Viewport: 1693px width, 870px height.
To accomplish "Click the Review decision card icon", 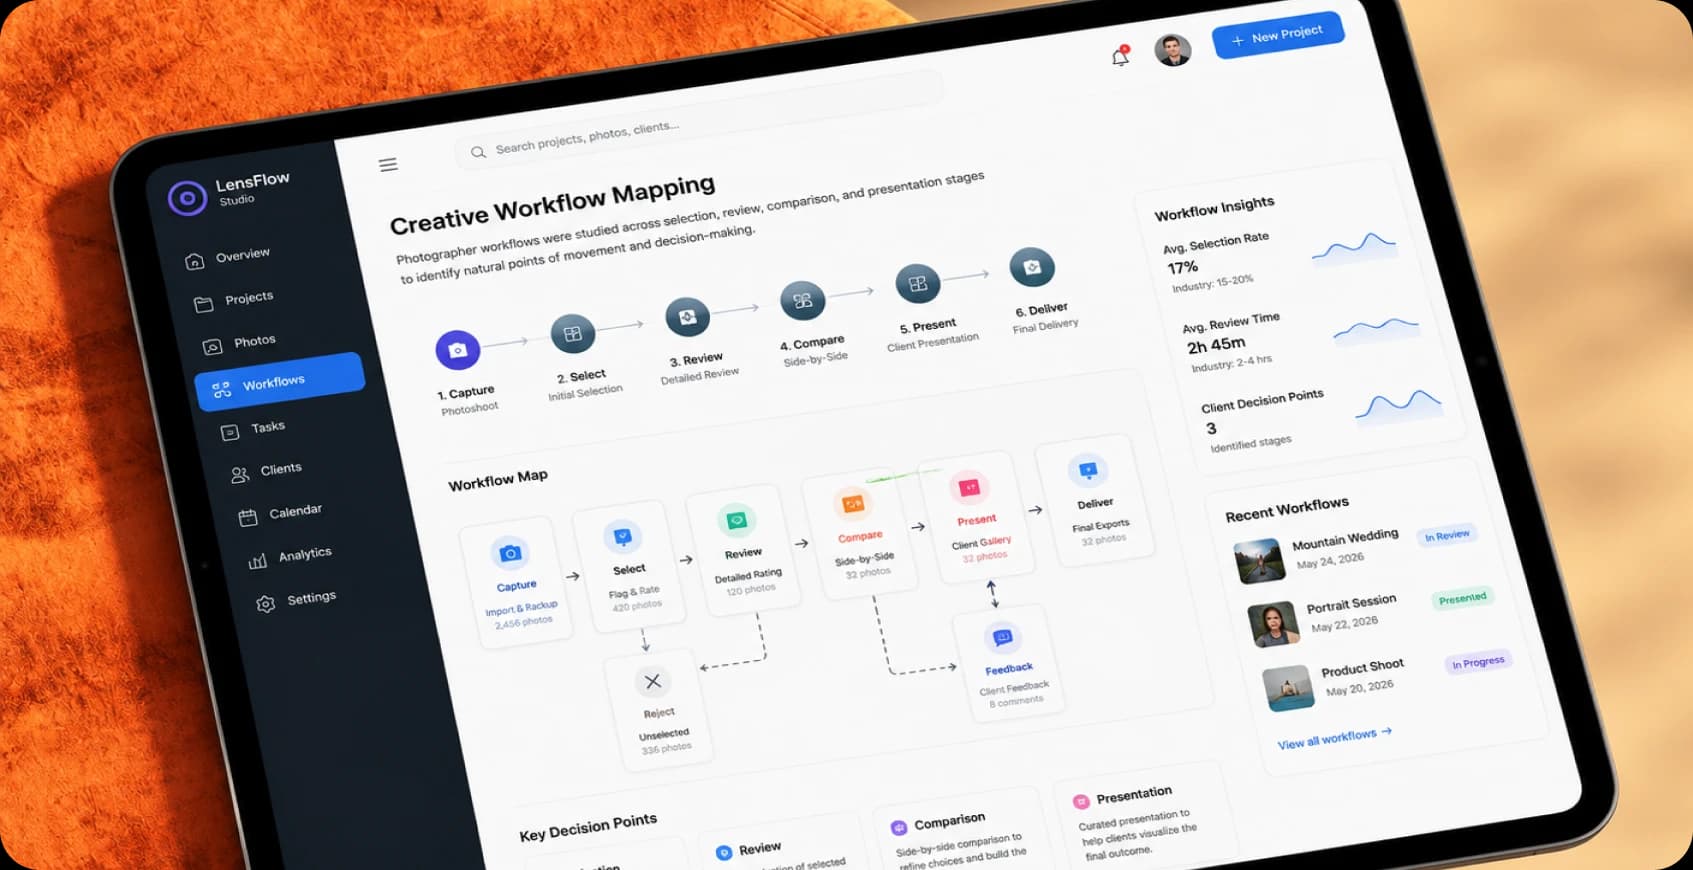I will coord(724,853).
